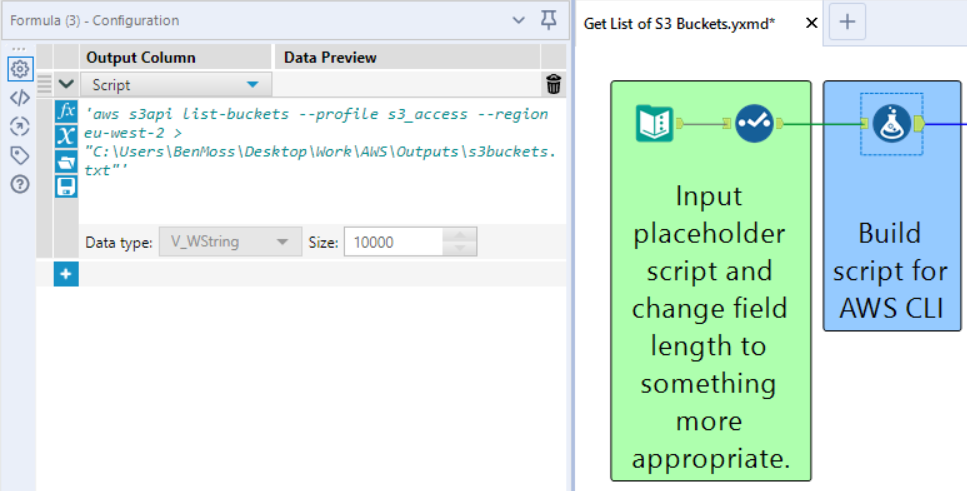Select the Text Input tool on canvas

654,123
